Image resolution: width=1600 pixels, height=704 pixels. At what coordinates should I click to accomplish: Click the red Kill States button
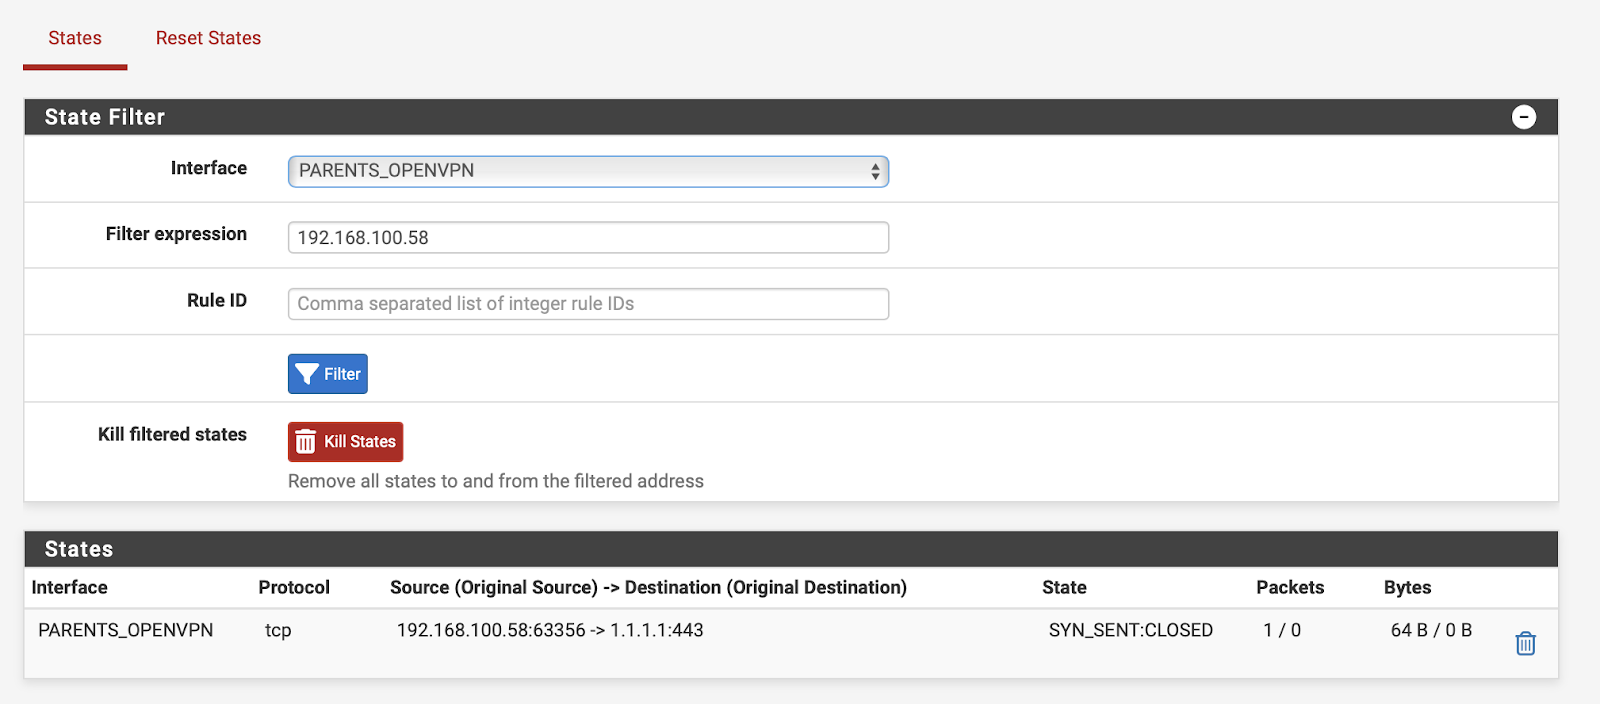345,441
